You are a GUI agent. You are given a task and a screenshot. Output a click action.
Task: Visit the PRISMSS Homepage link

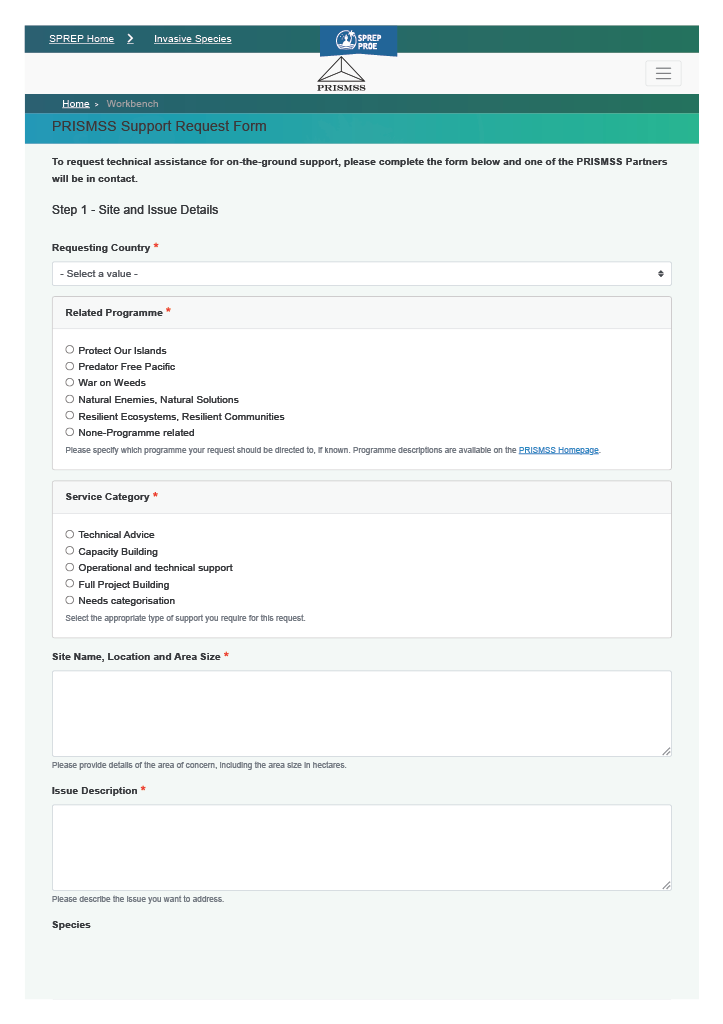pyautogui.click(x=558, y=449)
